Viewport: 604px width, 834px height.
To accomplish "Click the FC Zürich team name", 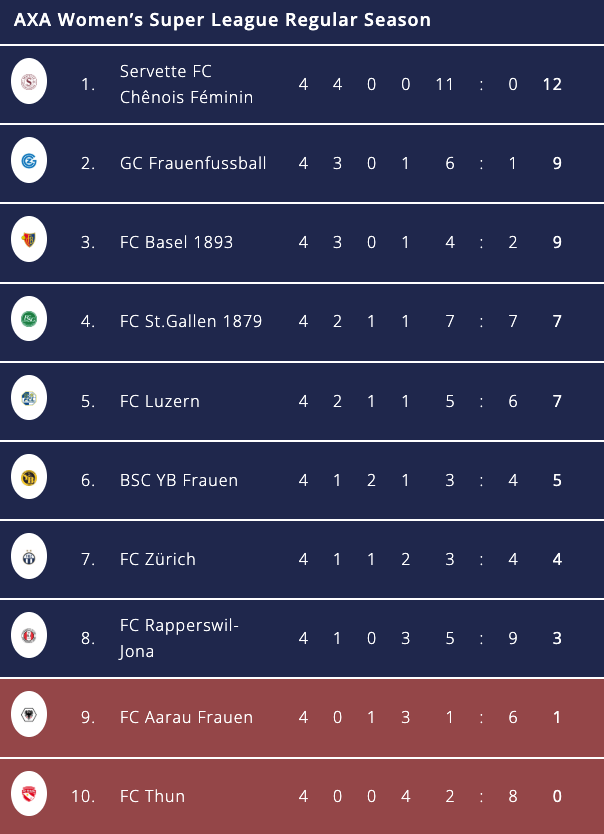I will click(x=158, y=559).
